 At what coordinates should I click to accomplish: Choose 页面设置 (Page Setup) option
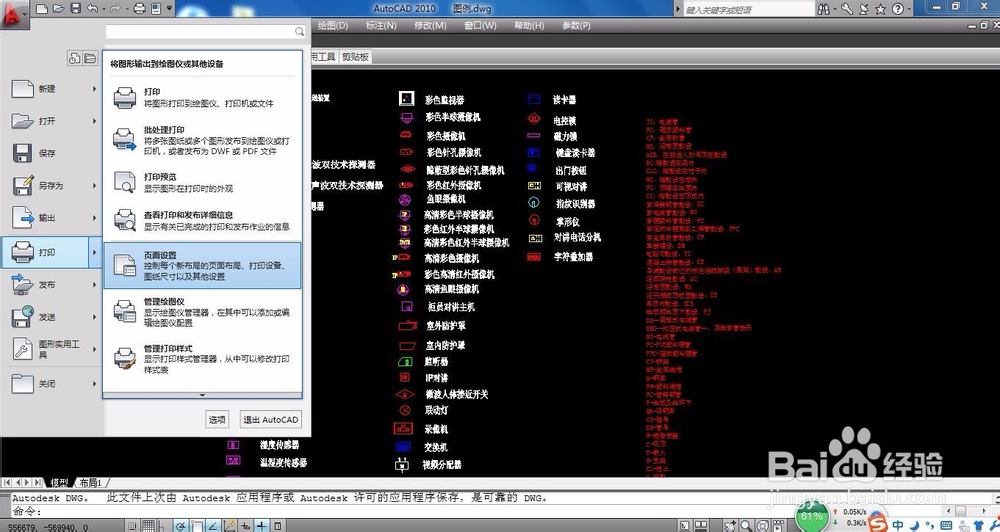(203, 265)
